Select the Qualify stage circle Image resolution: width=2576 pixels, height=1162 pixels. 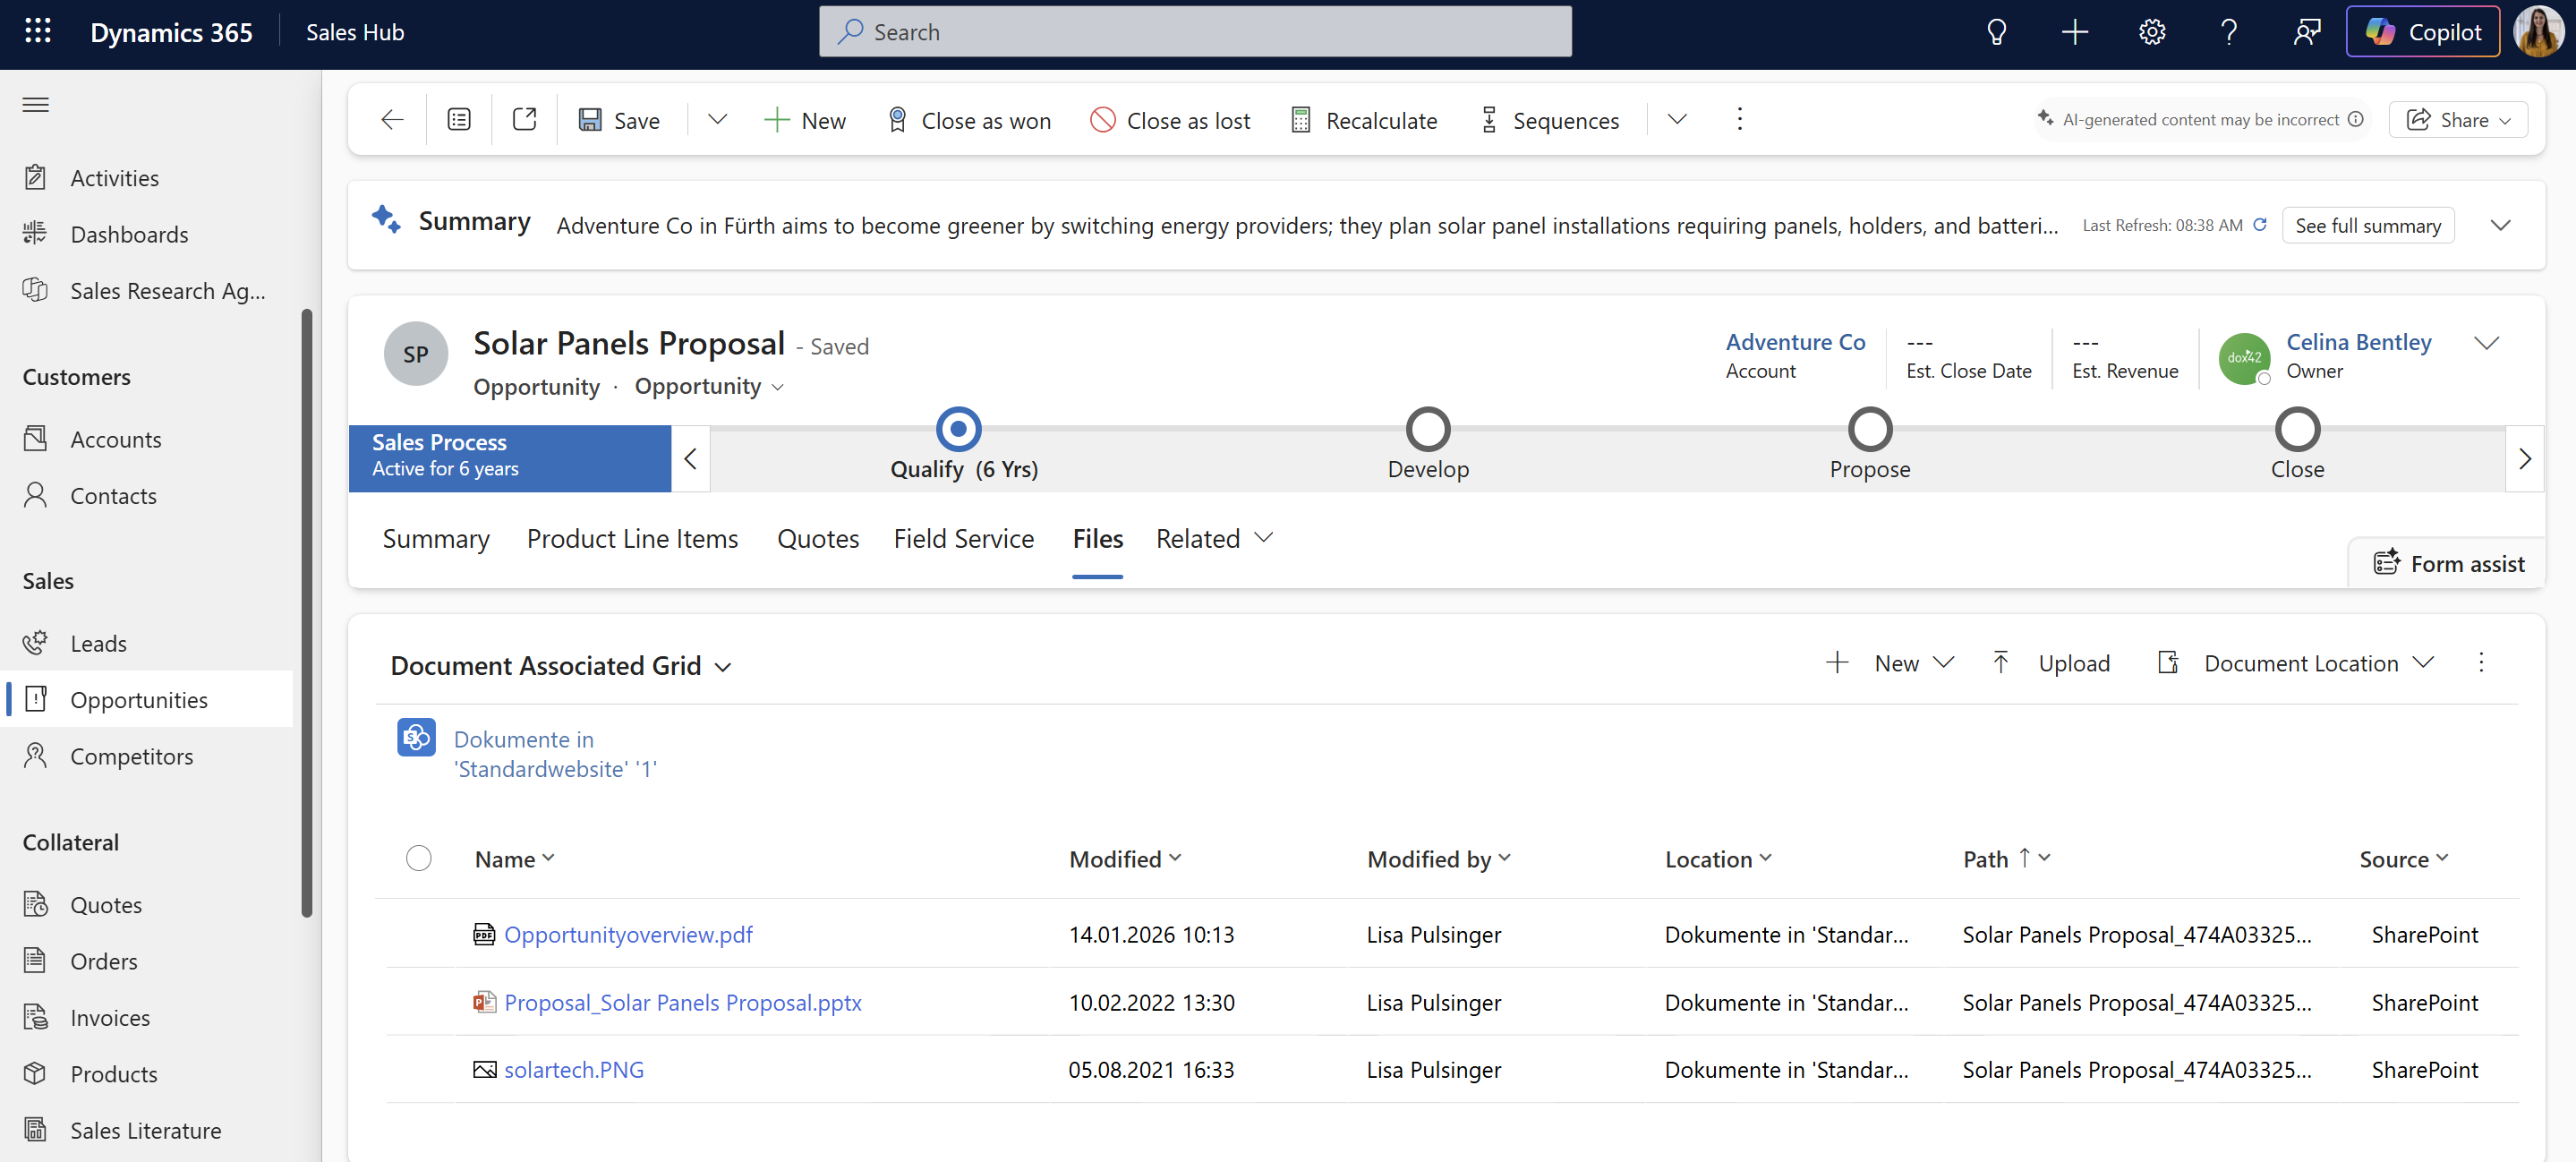[958, 429]
